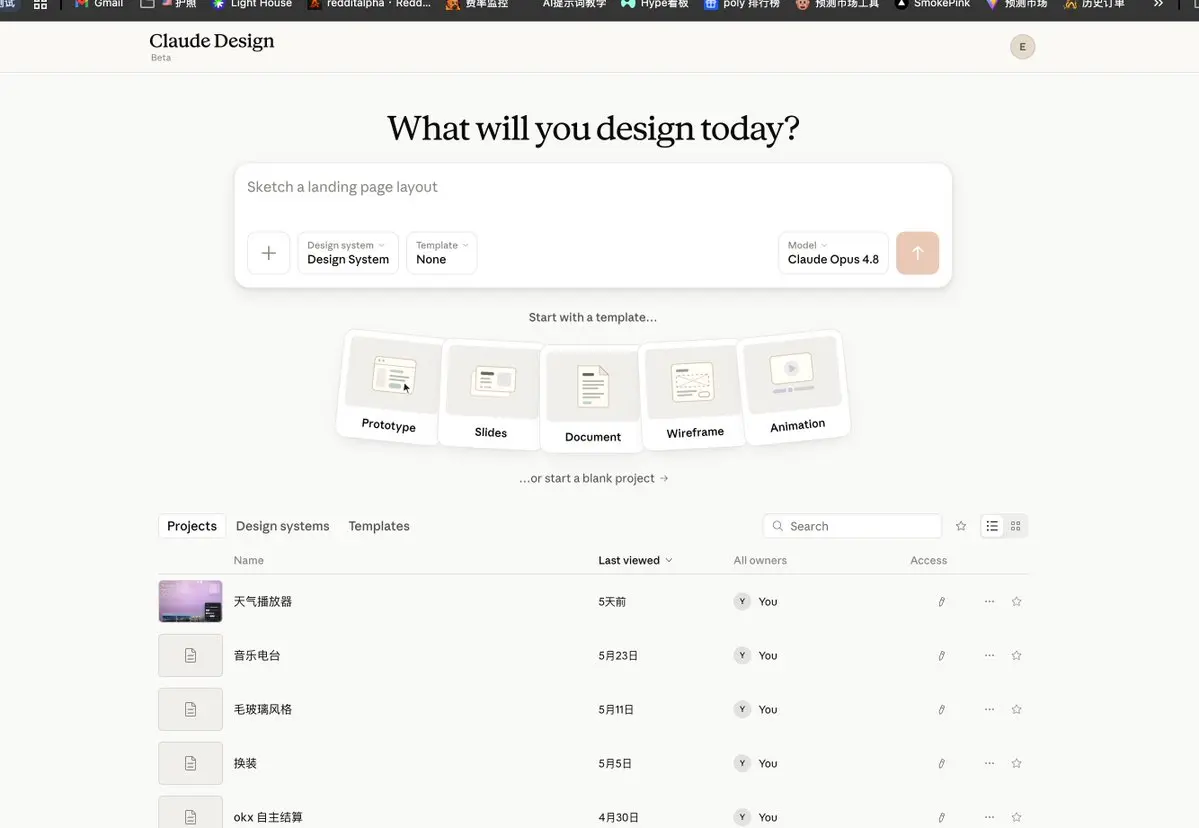Screen dimensions: 1199x828
Task: Open the E user avatar menu
Action: [x=1022, y=47]
